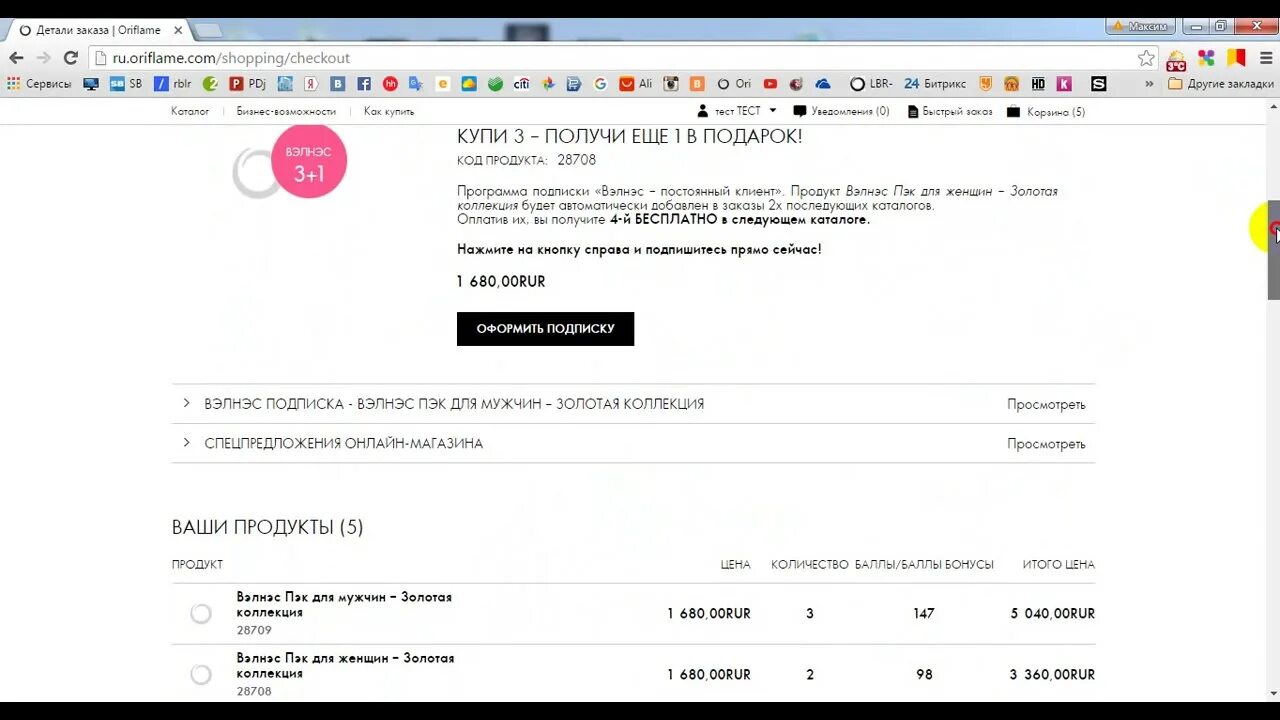Show hidden bookmarks with the » chevron

(1149, 84)
